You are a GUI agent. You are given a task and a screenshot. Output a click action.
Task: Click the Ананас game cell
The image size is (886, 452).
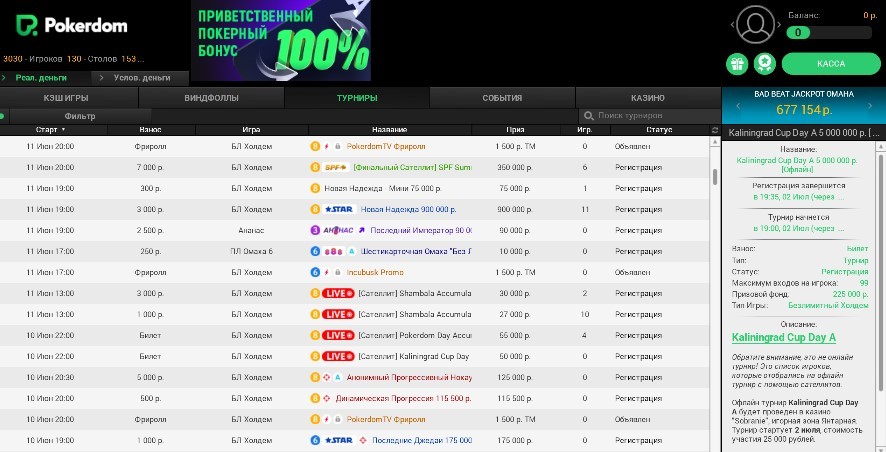point(251,231)
